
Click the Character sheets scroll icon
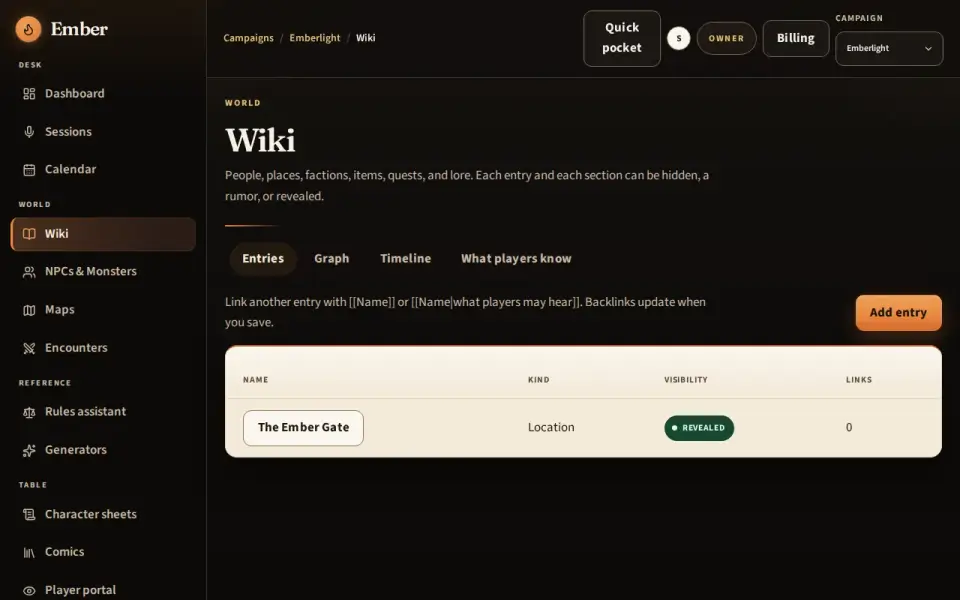click(29, 514)
